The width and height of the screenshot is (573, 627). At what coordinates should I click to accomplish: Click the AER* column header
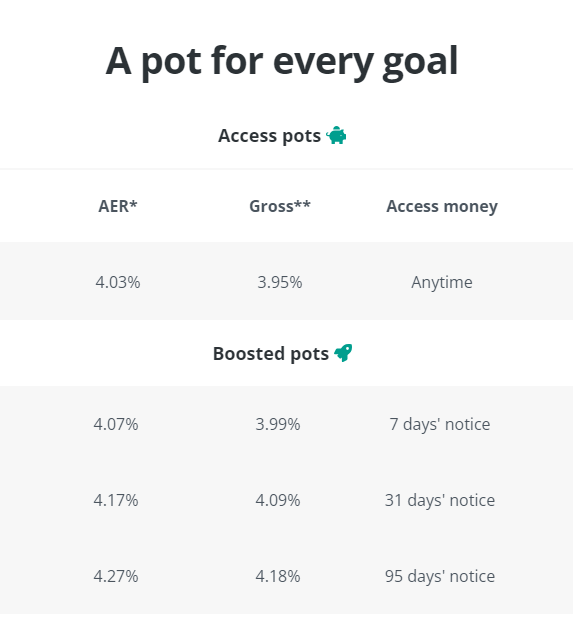tap(118, 206)
